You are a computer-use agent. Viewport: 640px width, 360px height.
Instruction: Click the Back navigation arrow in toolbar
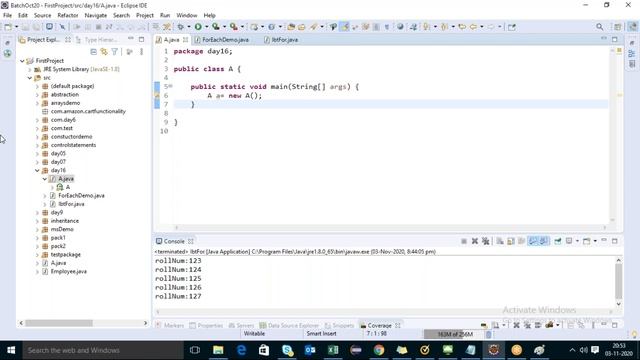pyautogui.click(x=473, y=27)
